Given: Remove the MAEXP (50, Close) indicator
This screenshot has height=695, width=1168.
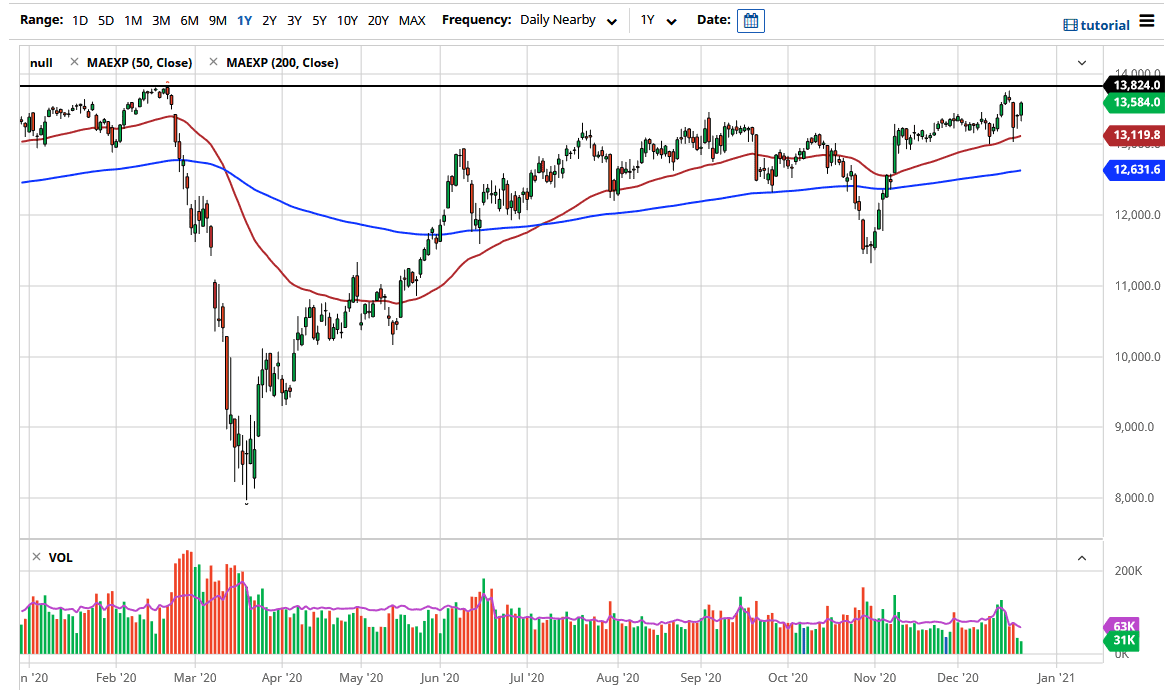Looking at the screenshot, I should [x=75, y=62].
